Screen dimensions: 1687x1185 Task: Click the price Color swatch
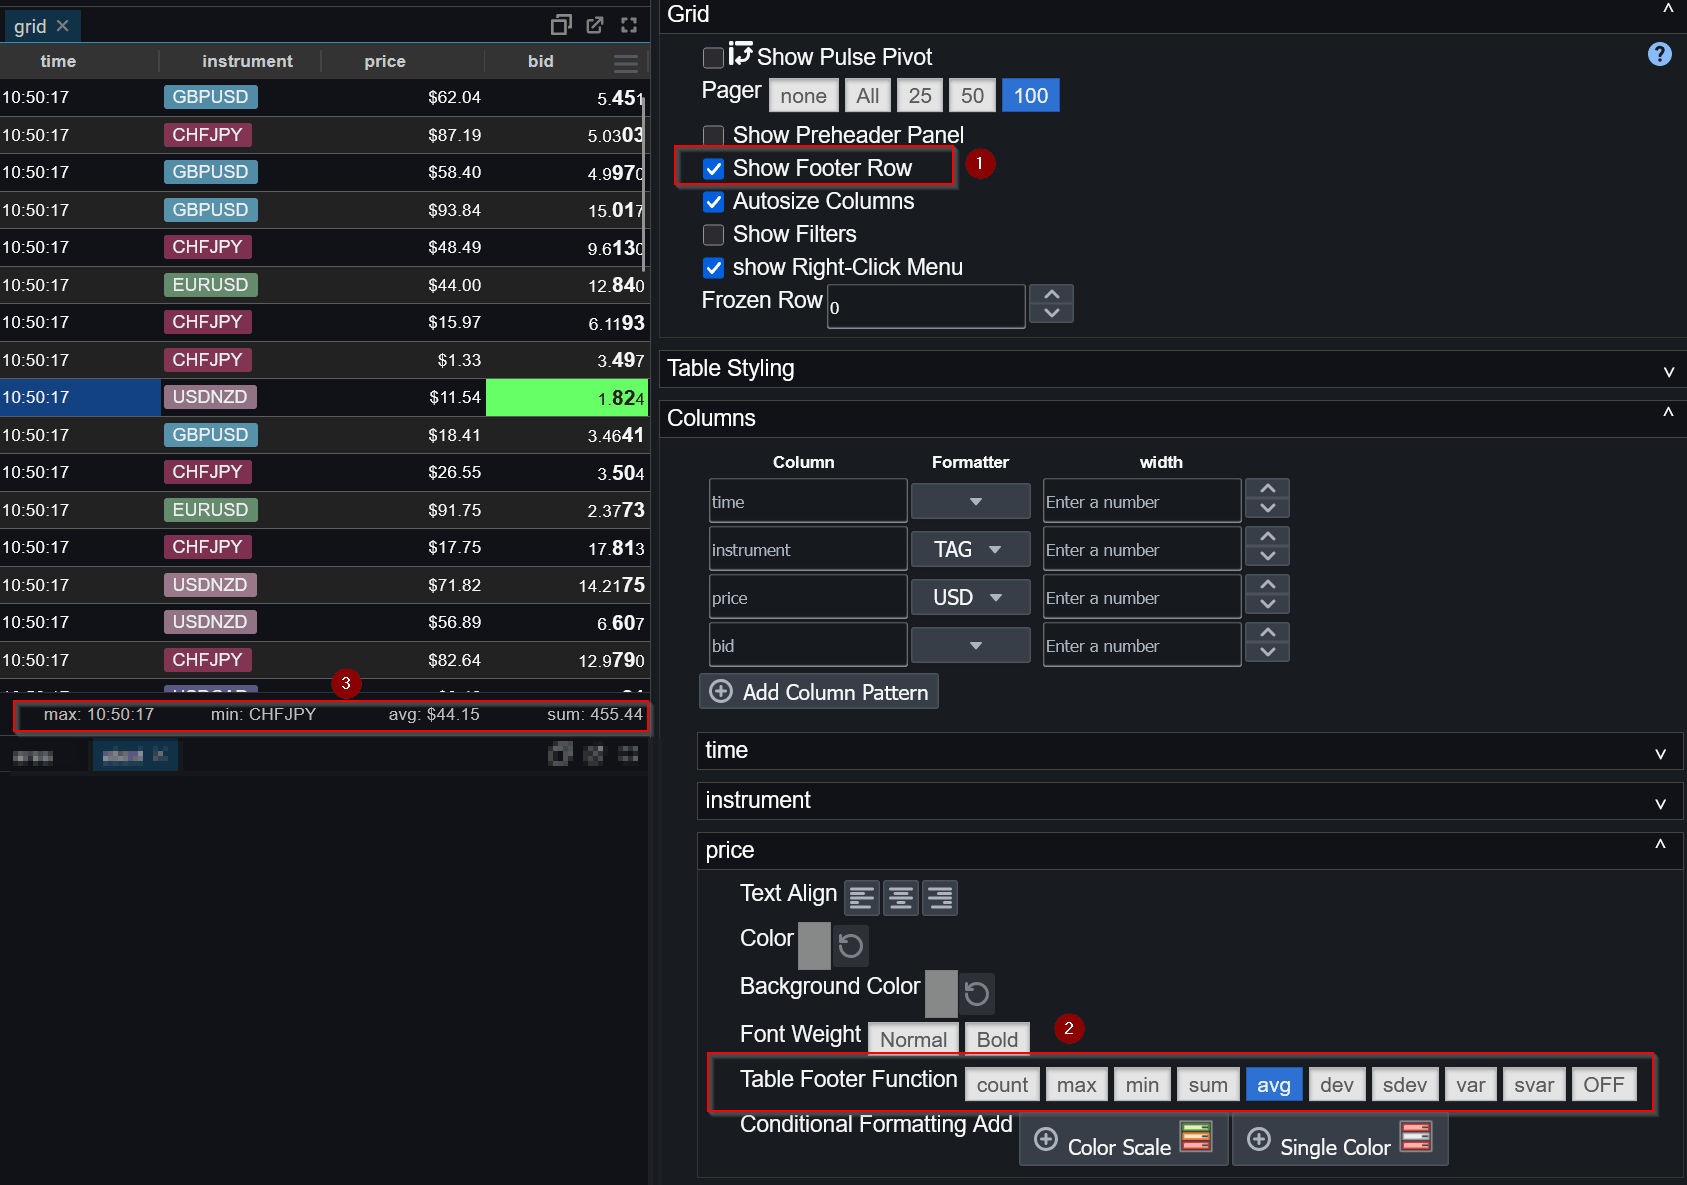pyautogui.click(x=814, y=945)
